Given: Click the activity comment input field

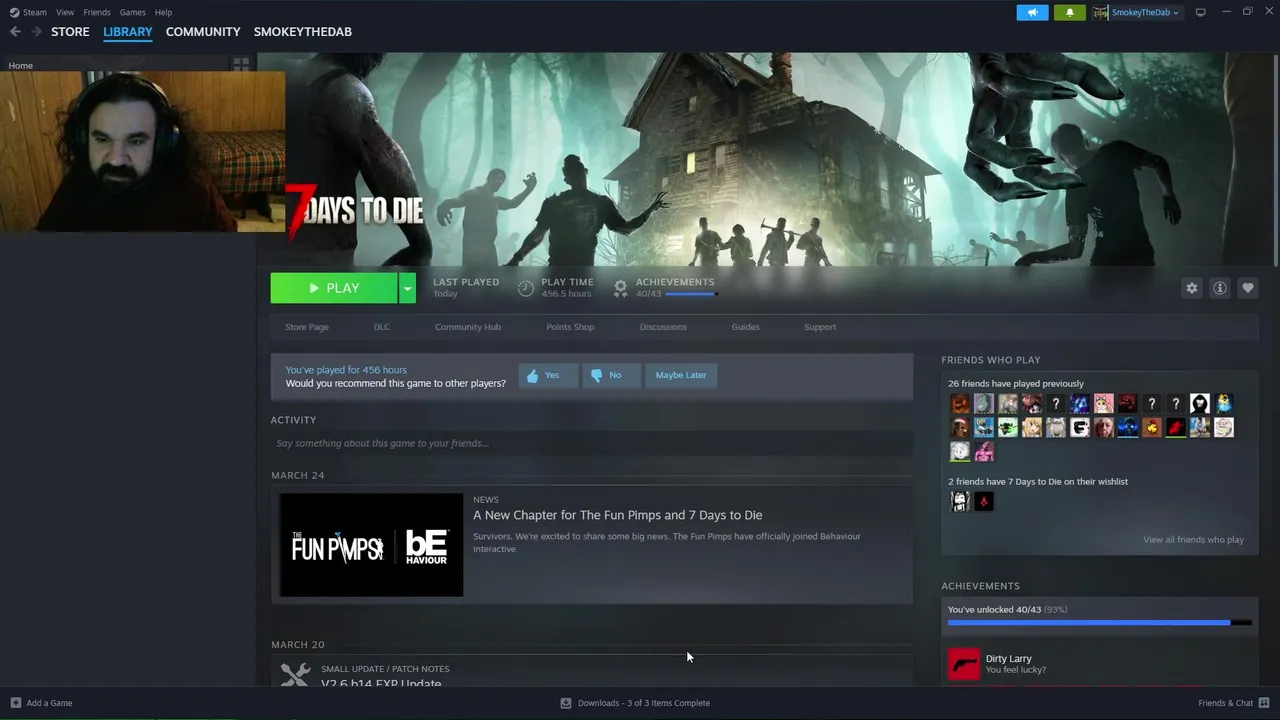Looking at the screenshot, I should (x=592, y=443).
